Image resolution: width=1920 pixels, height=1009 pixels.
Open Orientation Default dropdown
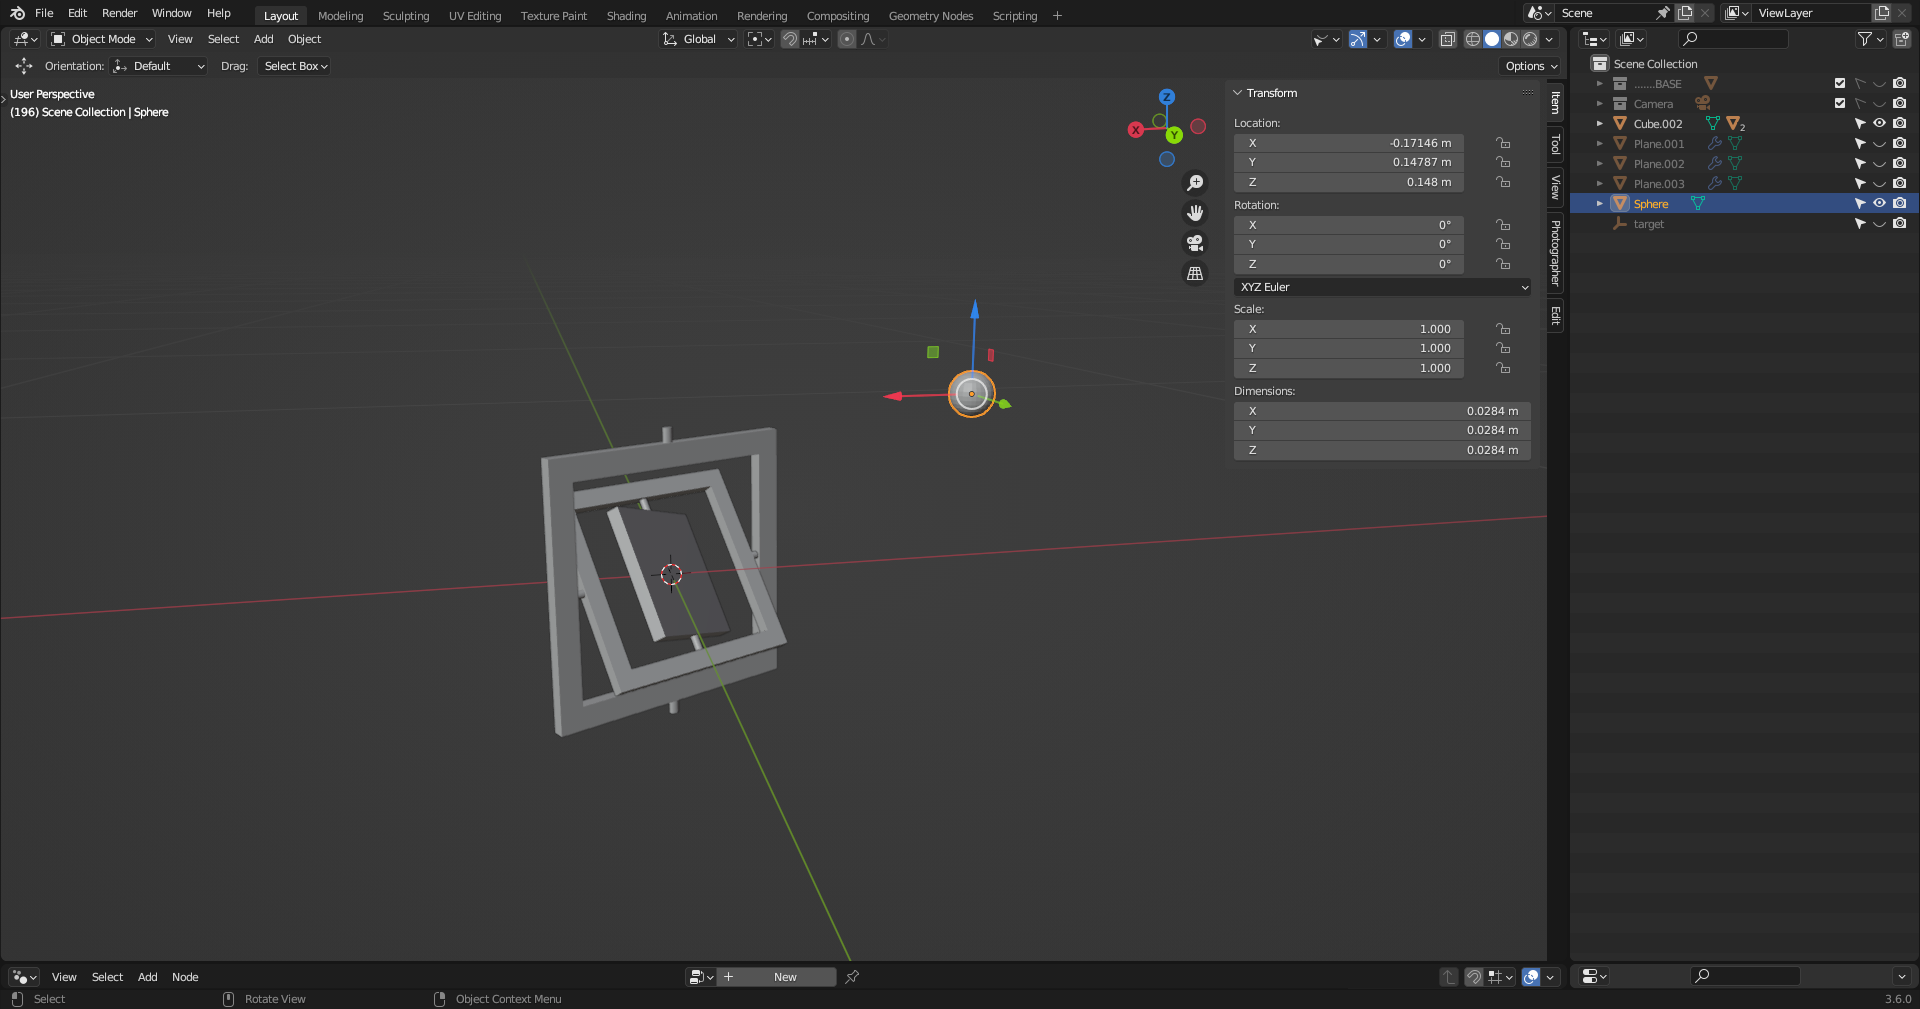[x=159, y=66]
